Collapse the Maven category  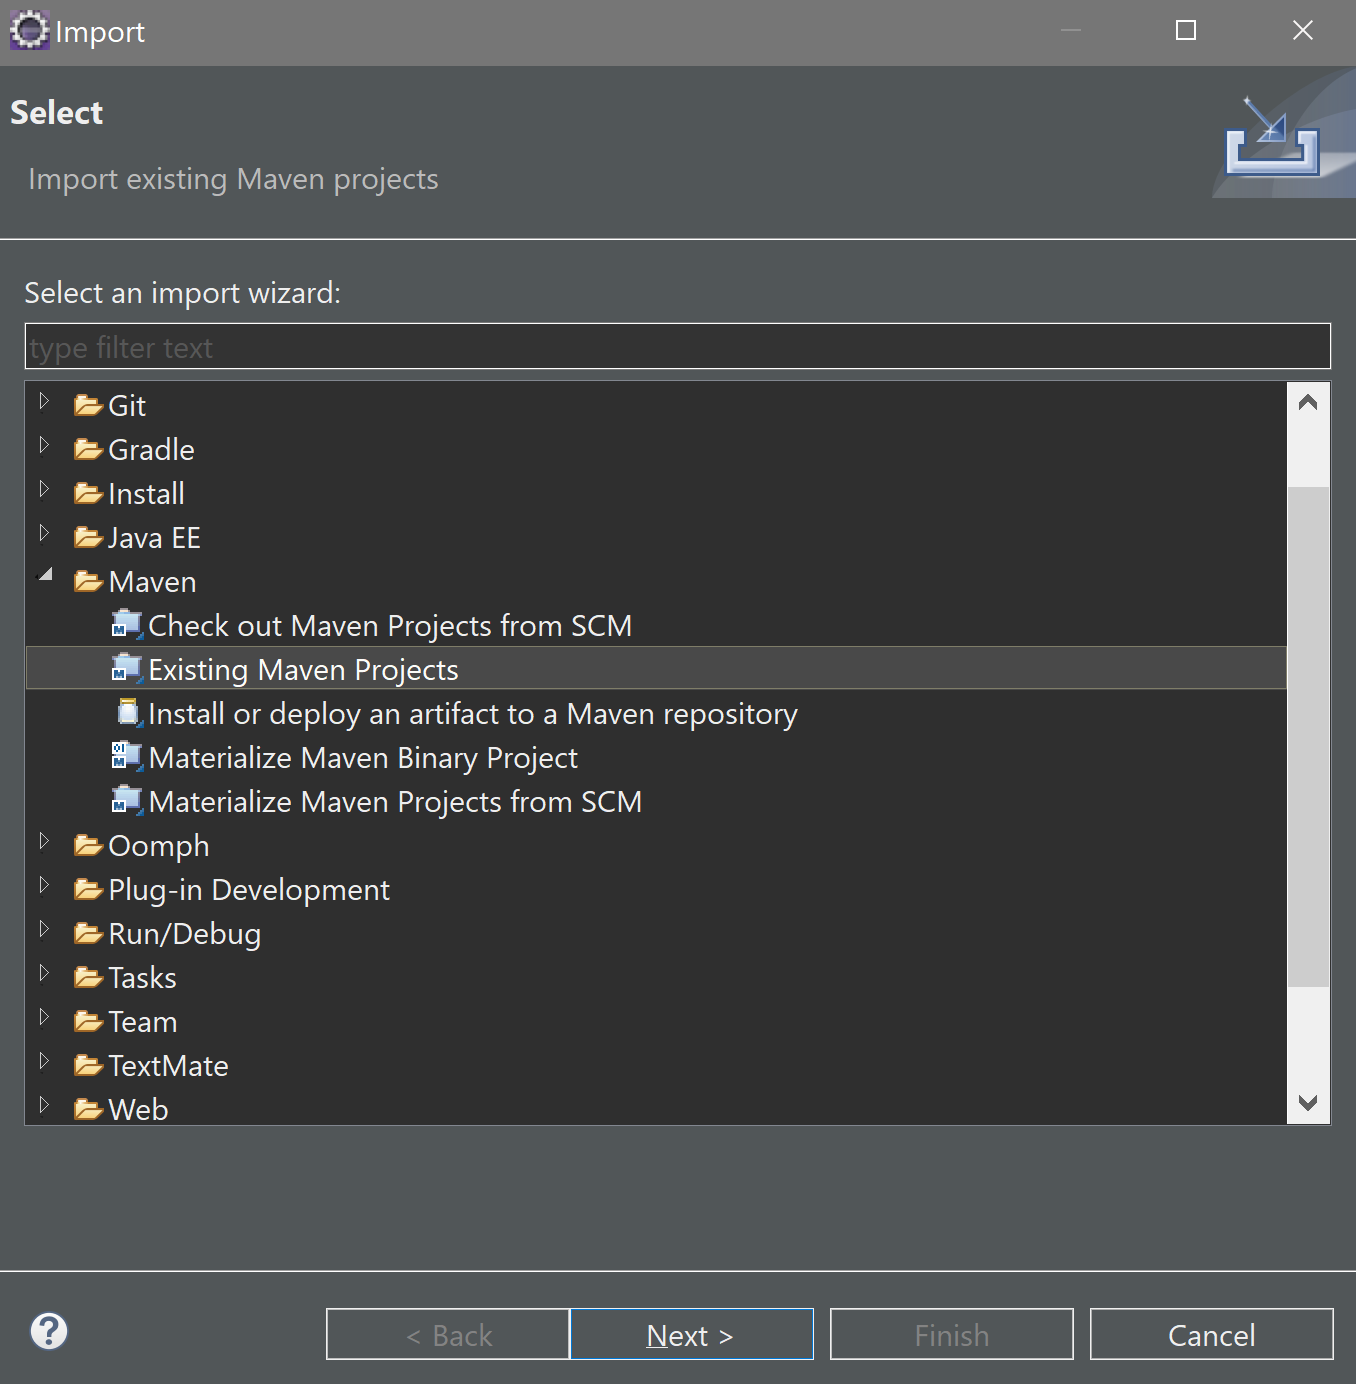pos(44,575)
